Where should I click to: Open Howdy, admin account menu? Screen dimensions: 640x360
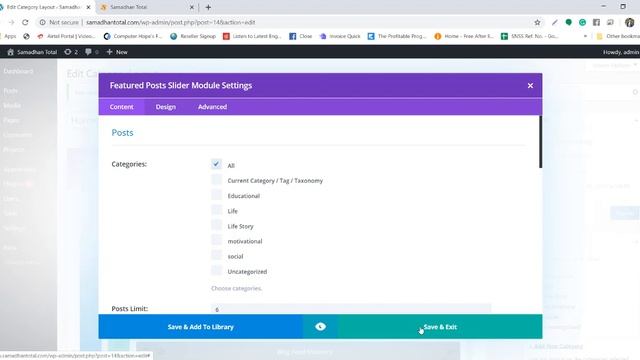pyautogui.click(x=620, y=52)
